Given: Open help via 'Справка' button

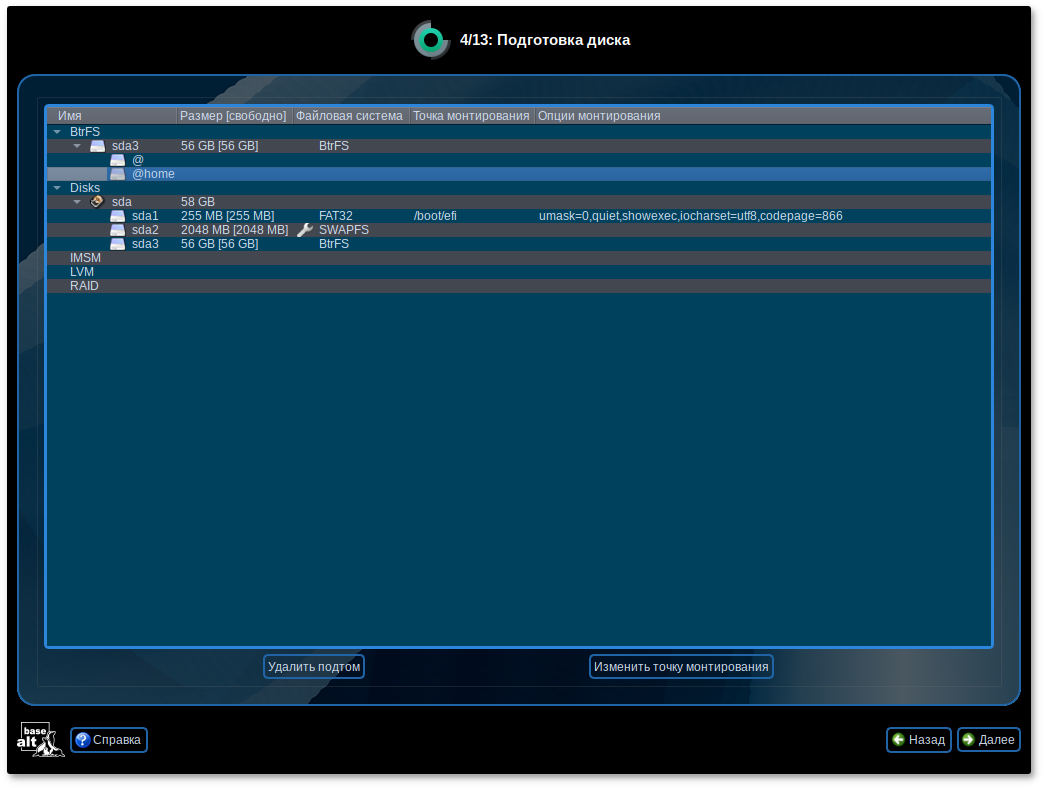Looking at the screenshot, I should tap(109, 740).
